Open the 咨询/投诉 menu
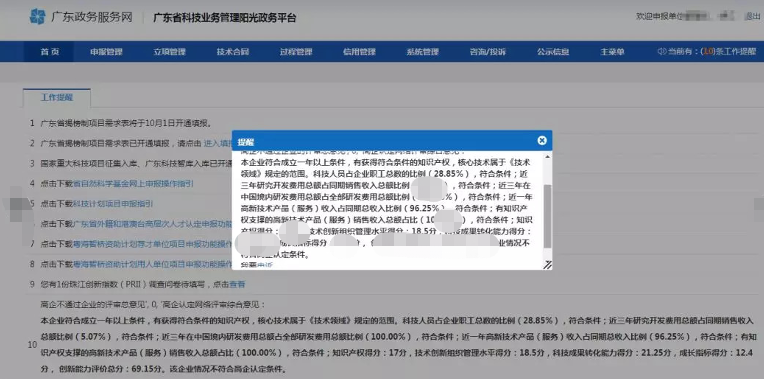This screenshot has height=379, width=764. (488, 52)
